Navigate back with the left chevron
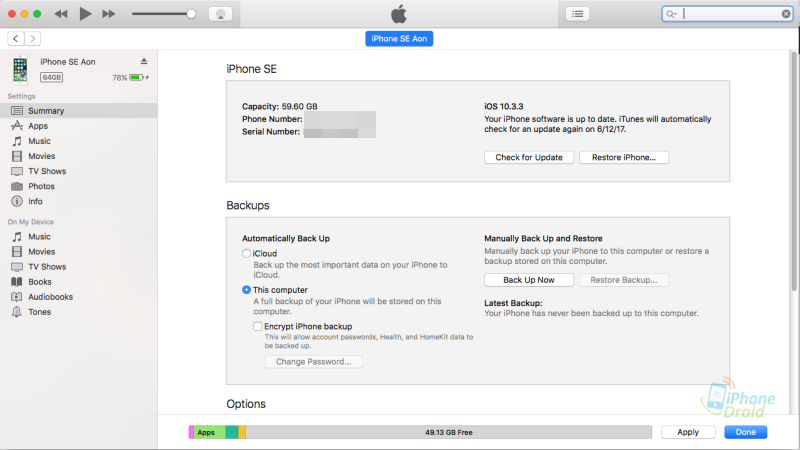The width and height of the screenshot is (800, 450). tap(16, 38)
